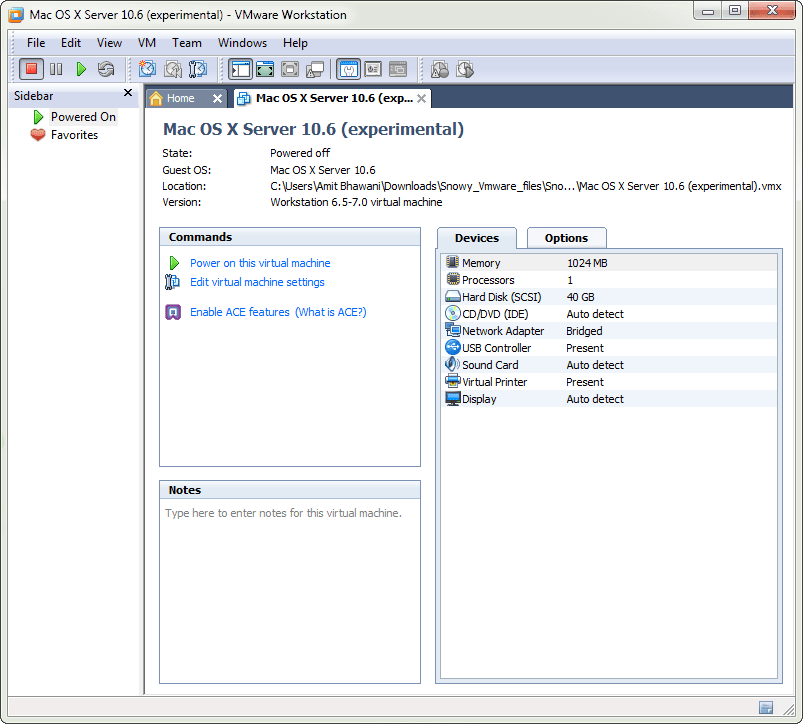
Task: Open the Help menu
Action: (295, 43)
